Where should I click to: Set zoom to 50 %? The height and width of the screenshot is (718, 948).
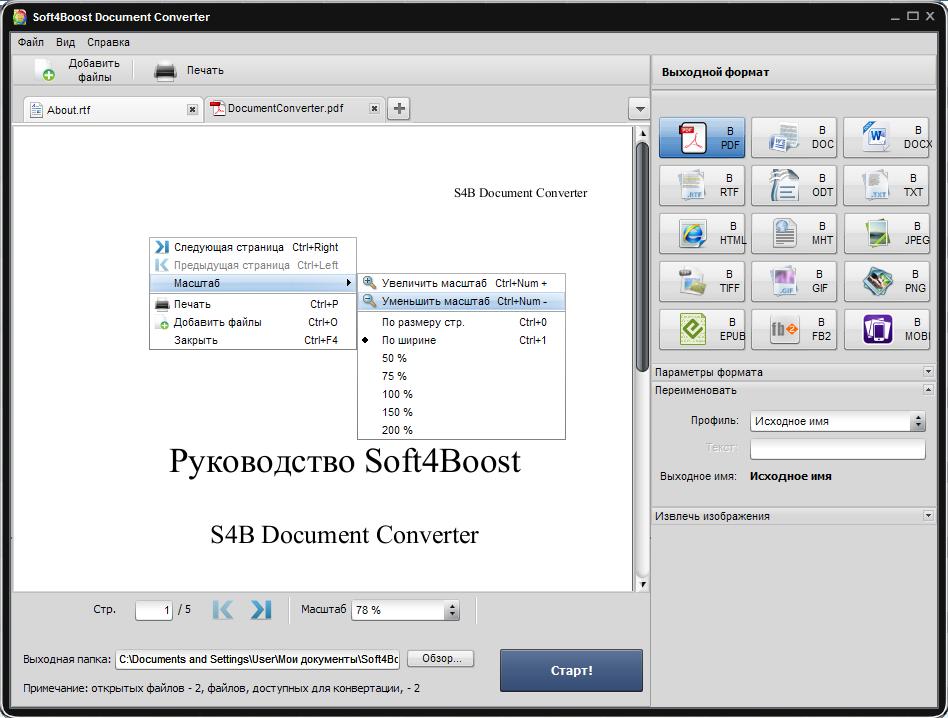click(461, 358)
